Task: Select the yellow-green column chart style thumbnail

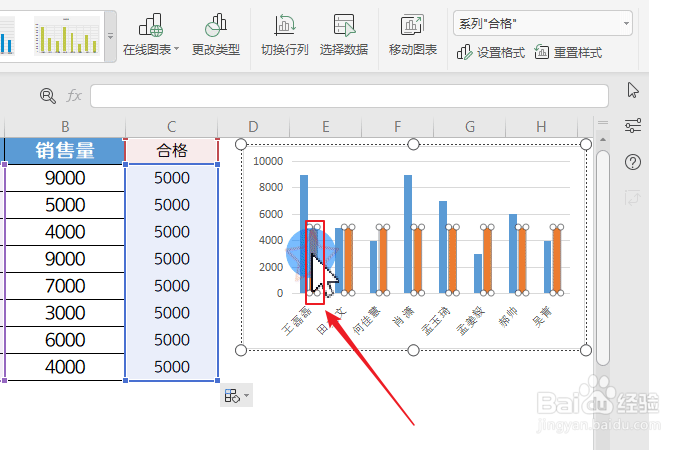Action: pyautogui.click(x=67, y=36)
